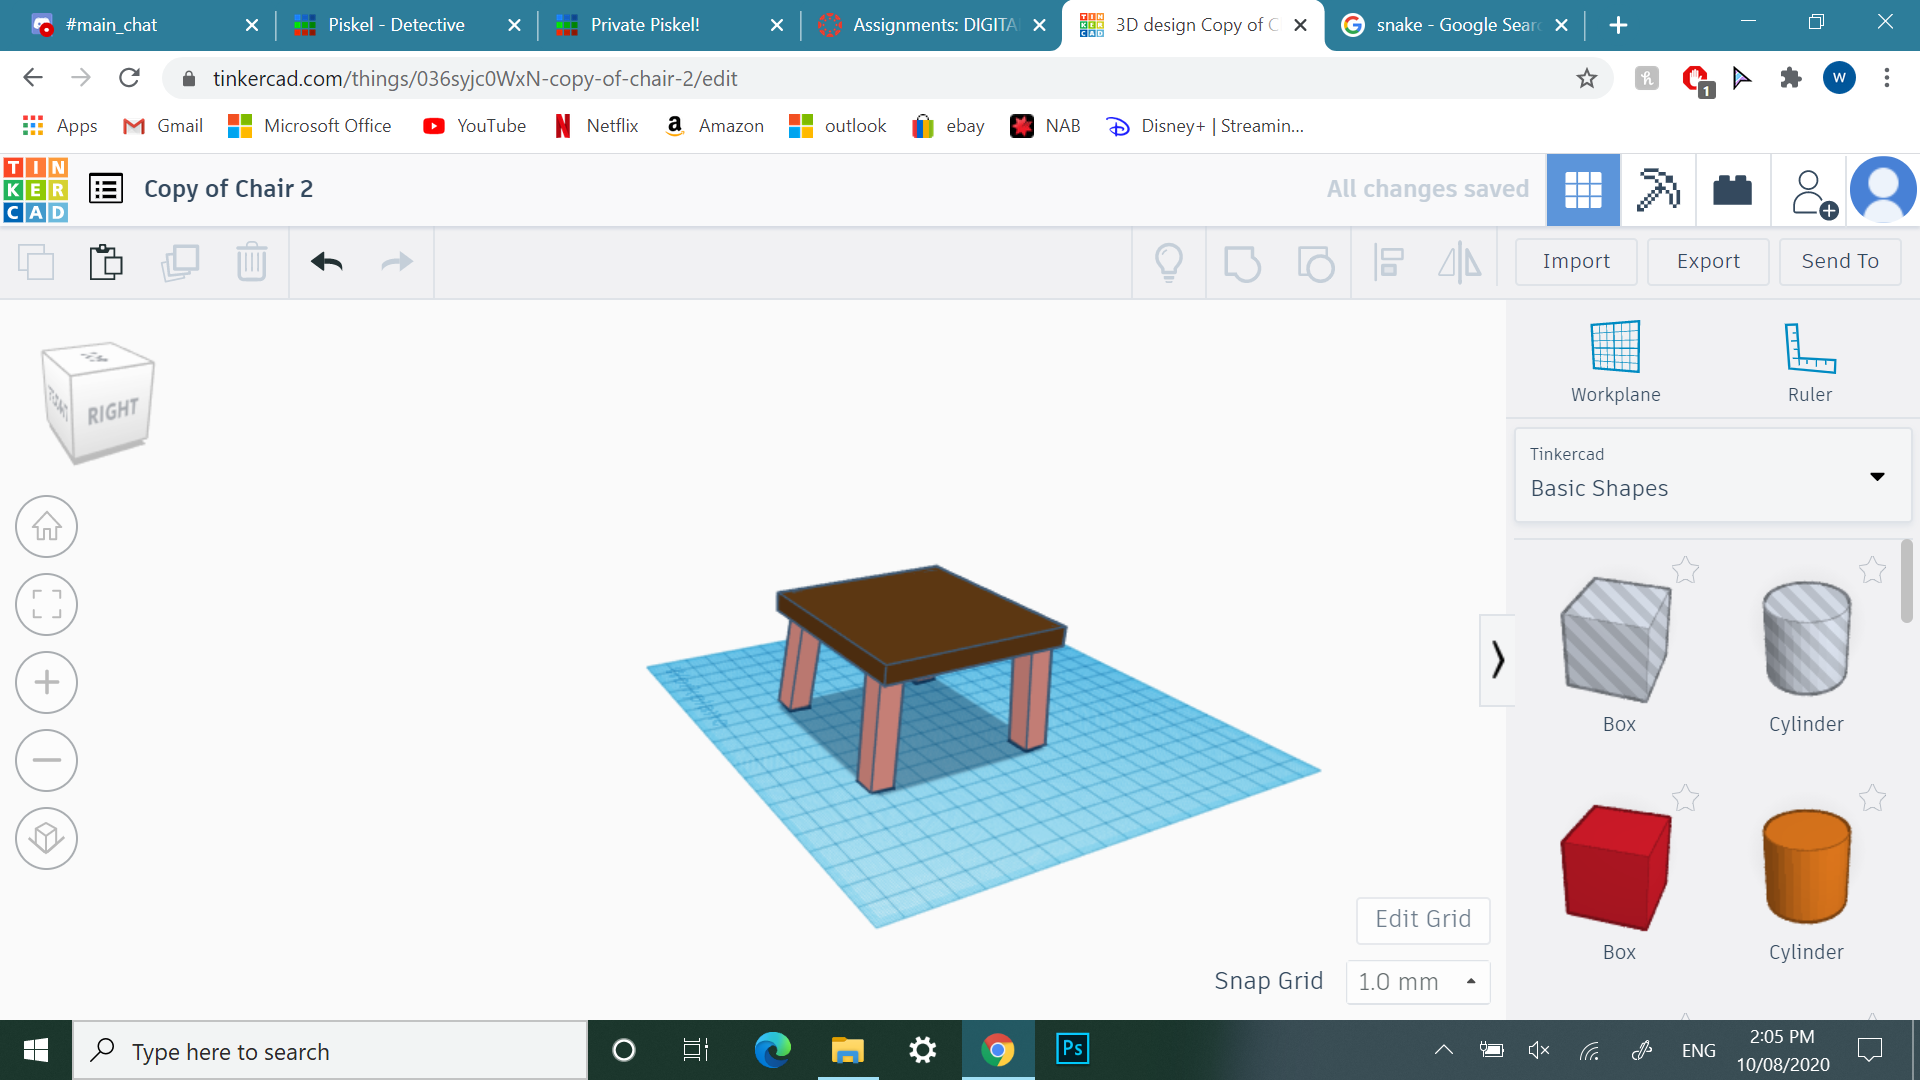Click the Group objects icon
The image size is (1920, 1080).
click(x=1242, y=261)
